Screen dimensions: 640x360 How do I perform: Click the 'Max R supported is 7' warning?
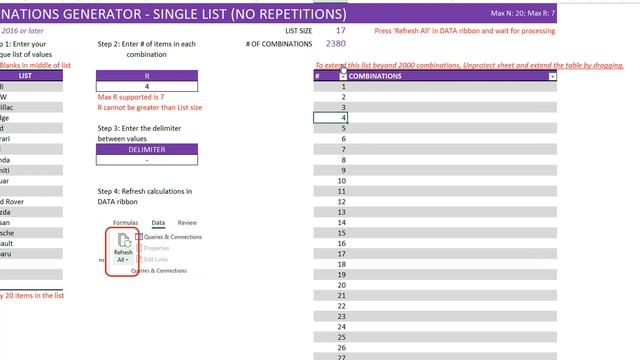[x=131, y=97]
